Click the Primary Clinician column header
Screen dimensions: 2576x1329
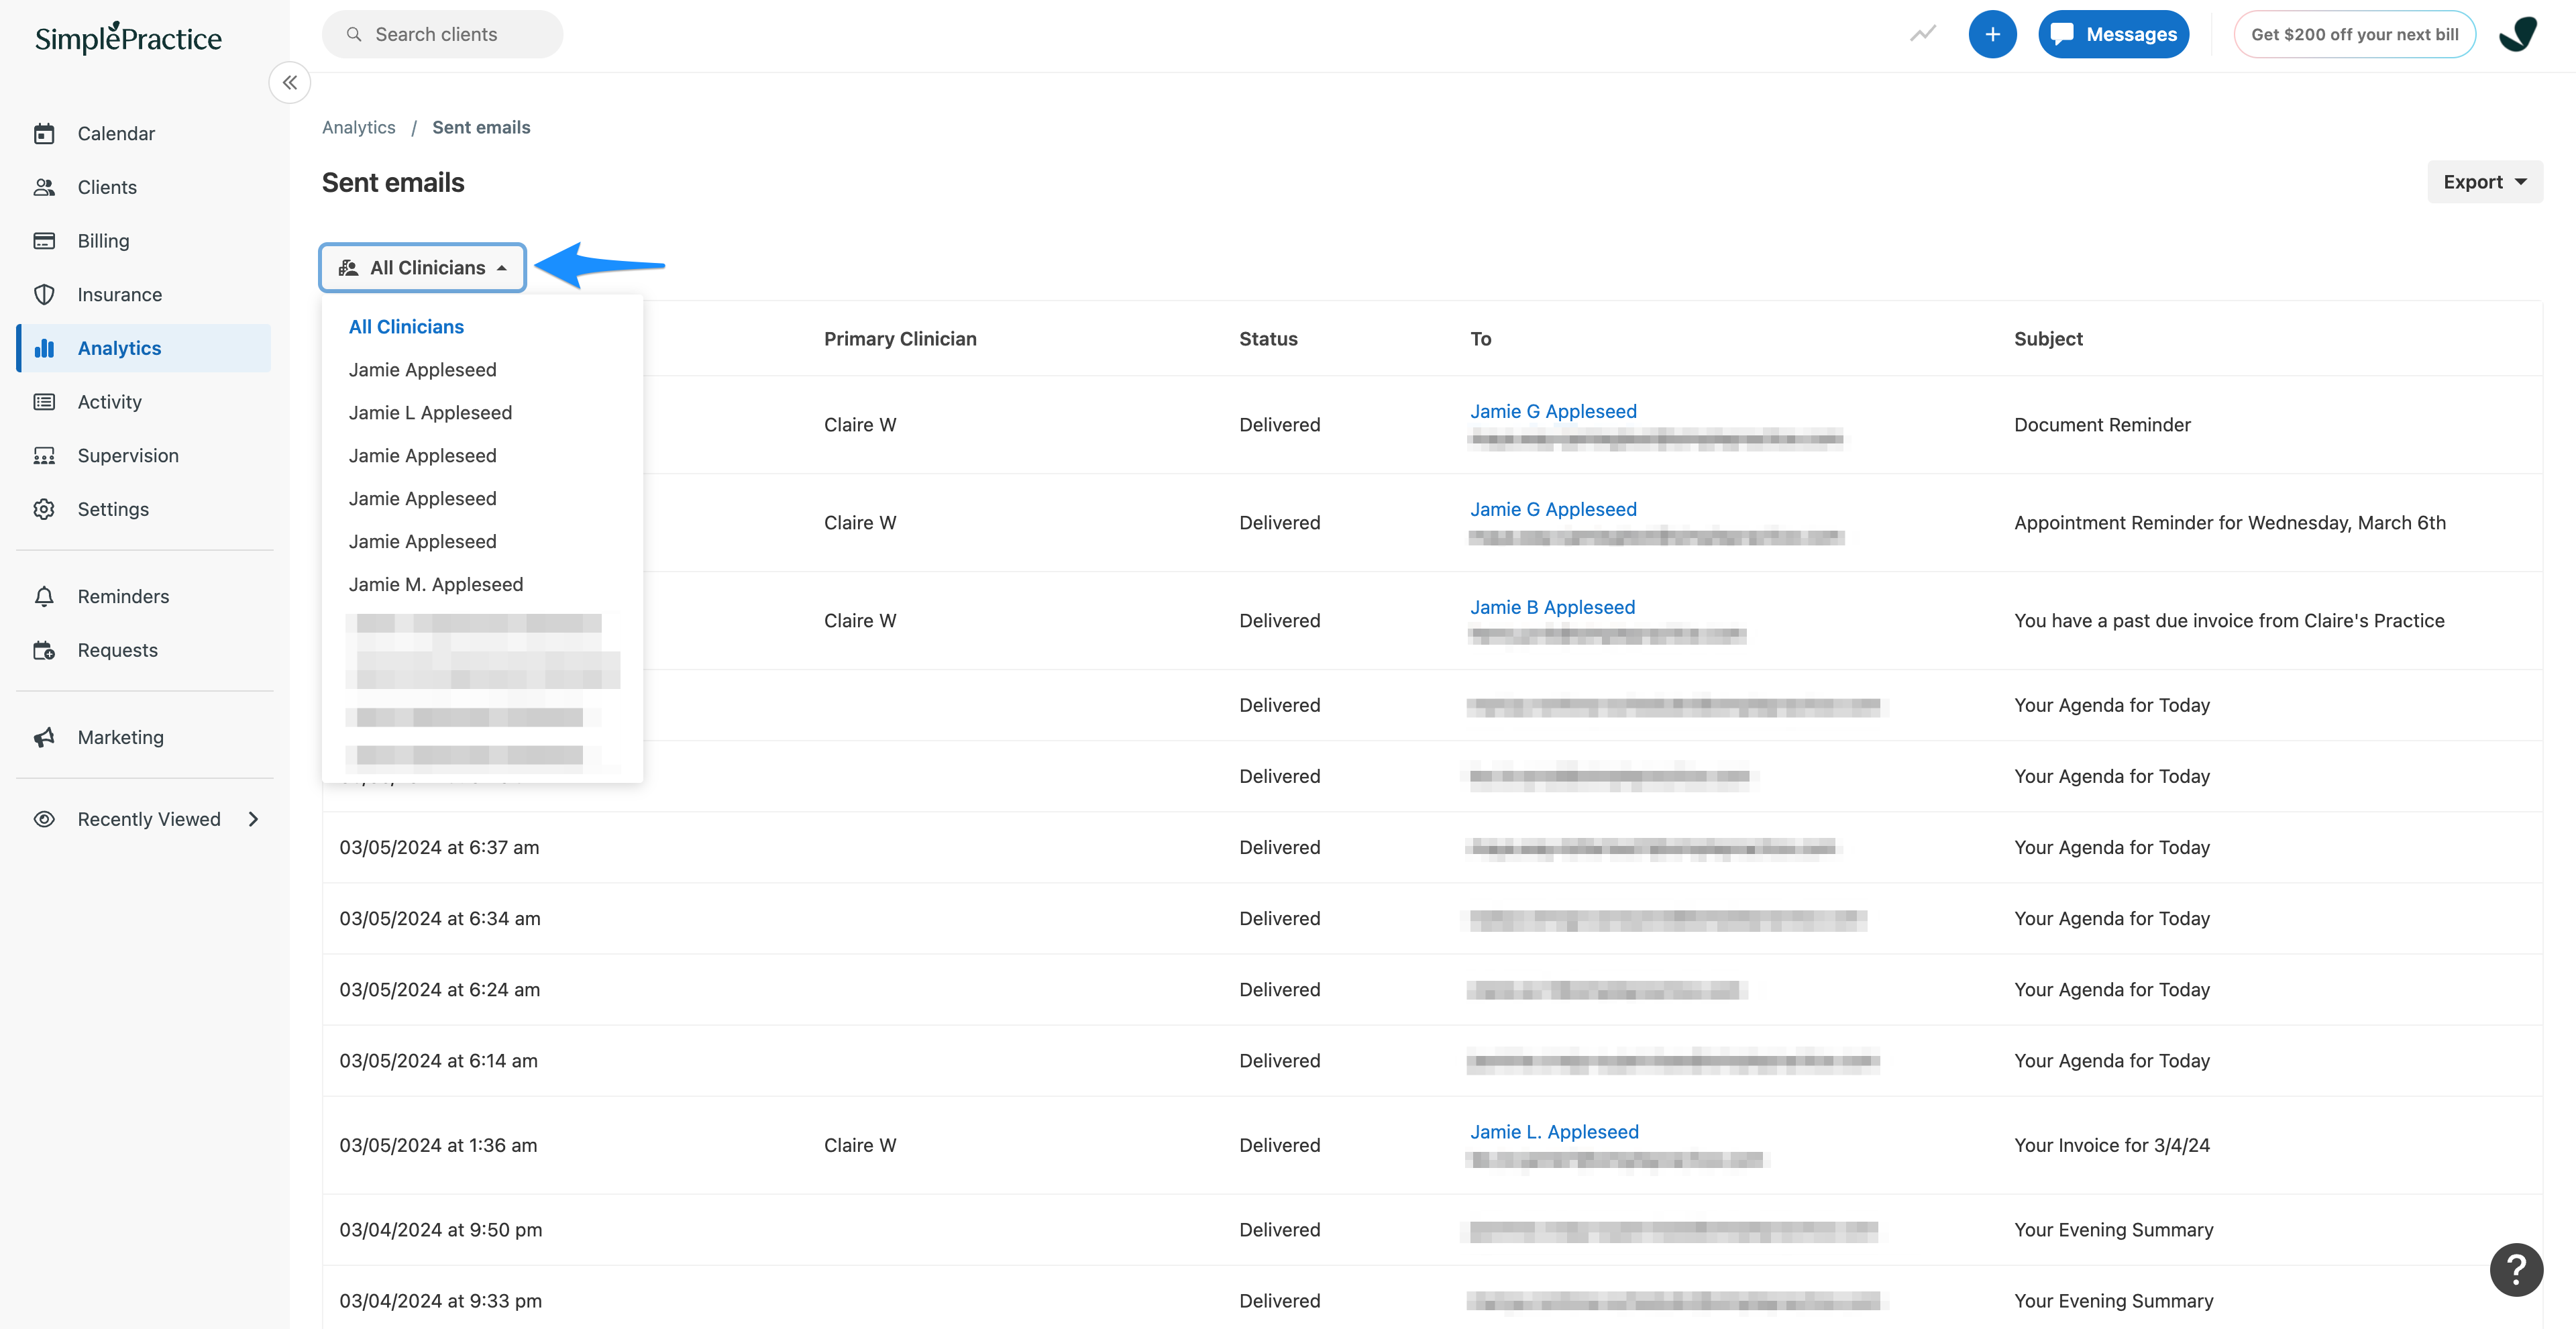(900, 339)
